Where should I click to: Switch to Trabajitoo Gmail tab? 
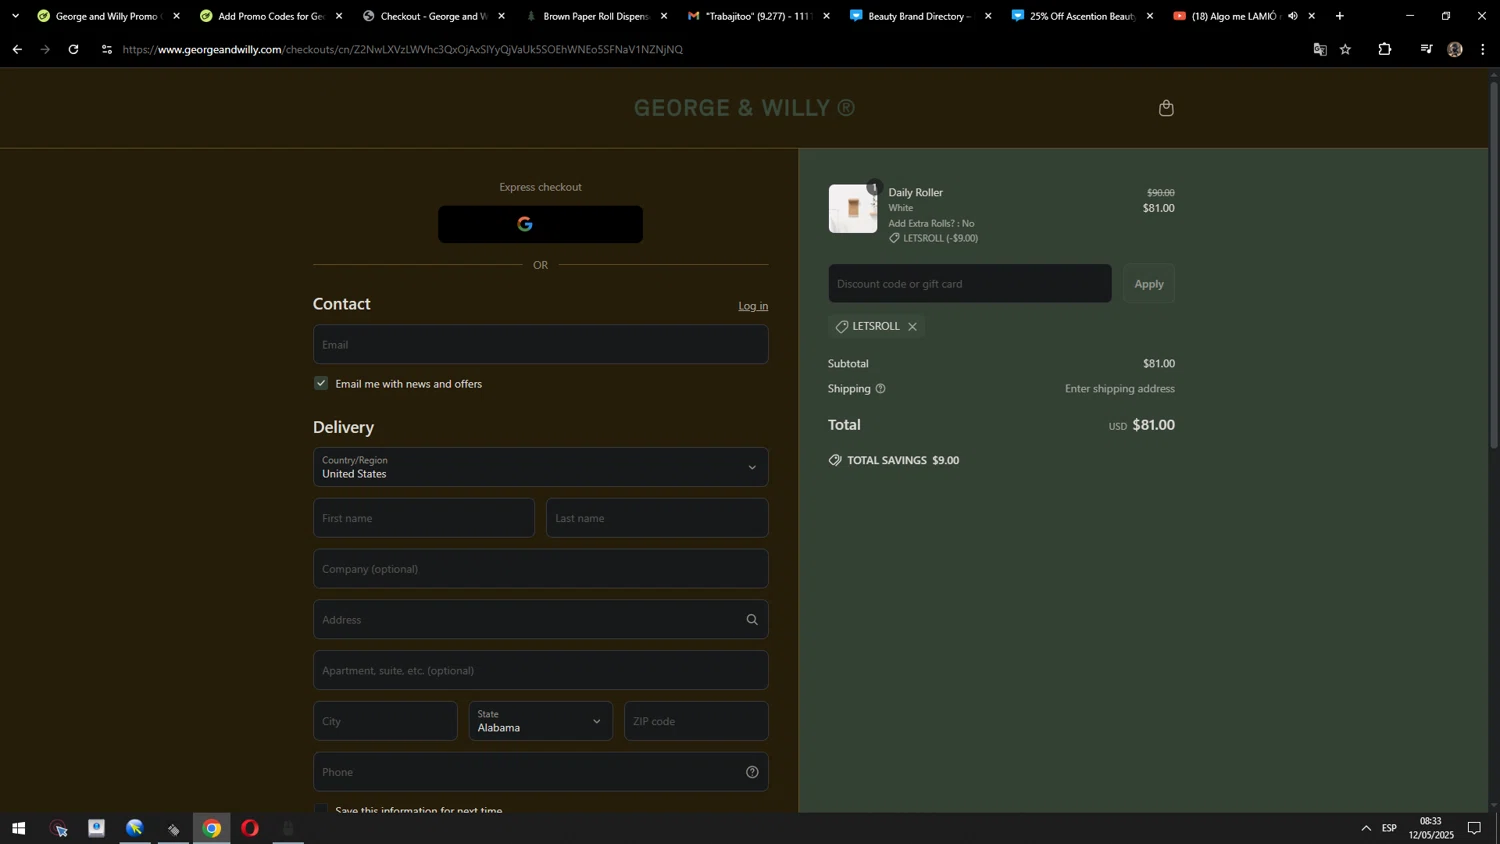tap(758, 16)
